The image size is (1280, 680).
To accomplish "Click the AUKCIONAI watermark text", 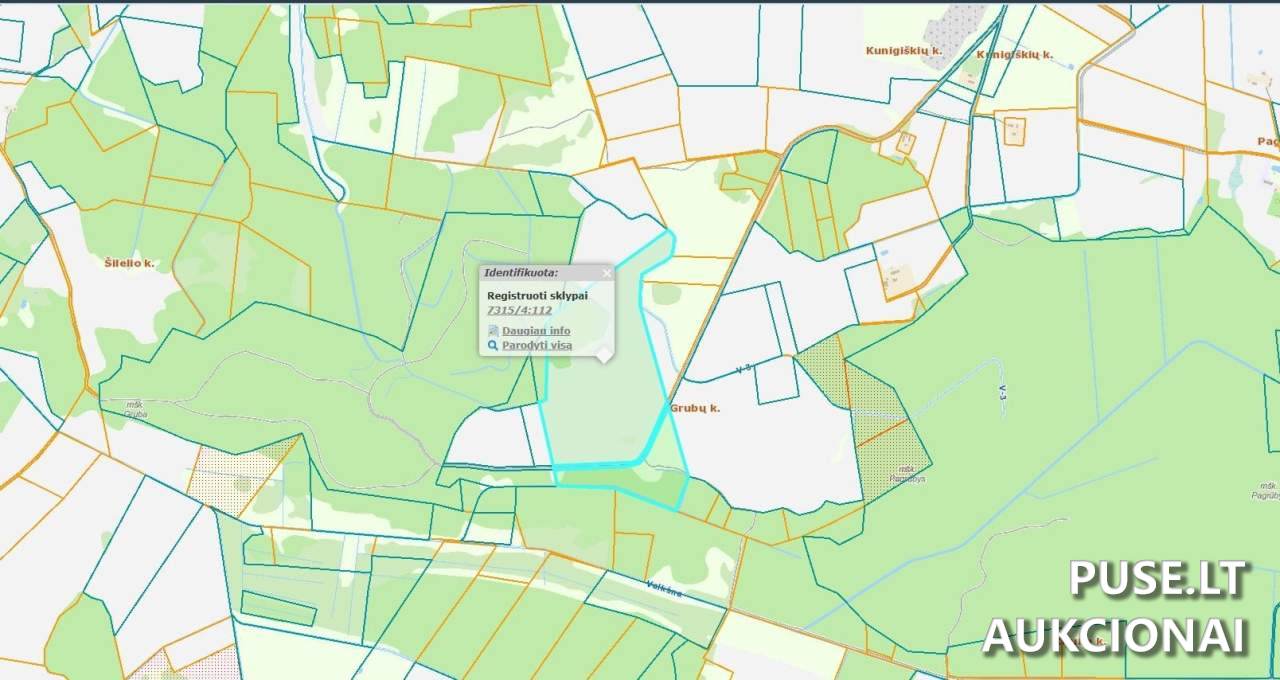I will [1116, 634].
